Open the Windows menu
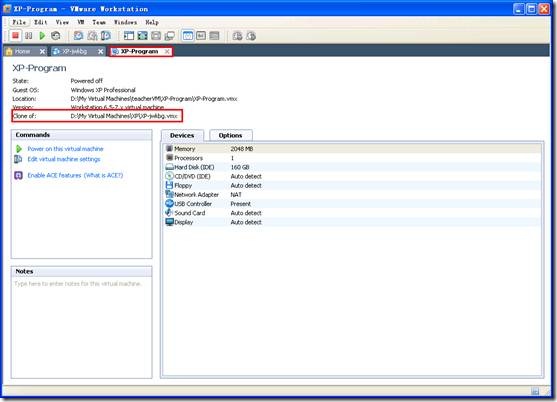Viewport: 557px width, 402px height. pyautogui.click(x=125, y=22)
